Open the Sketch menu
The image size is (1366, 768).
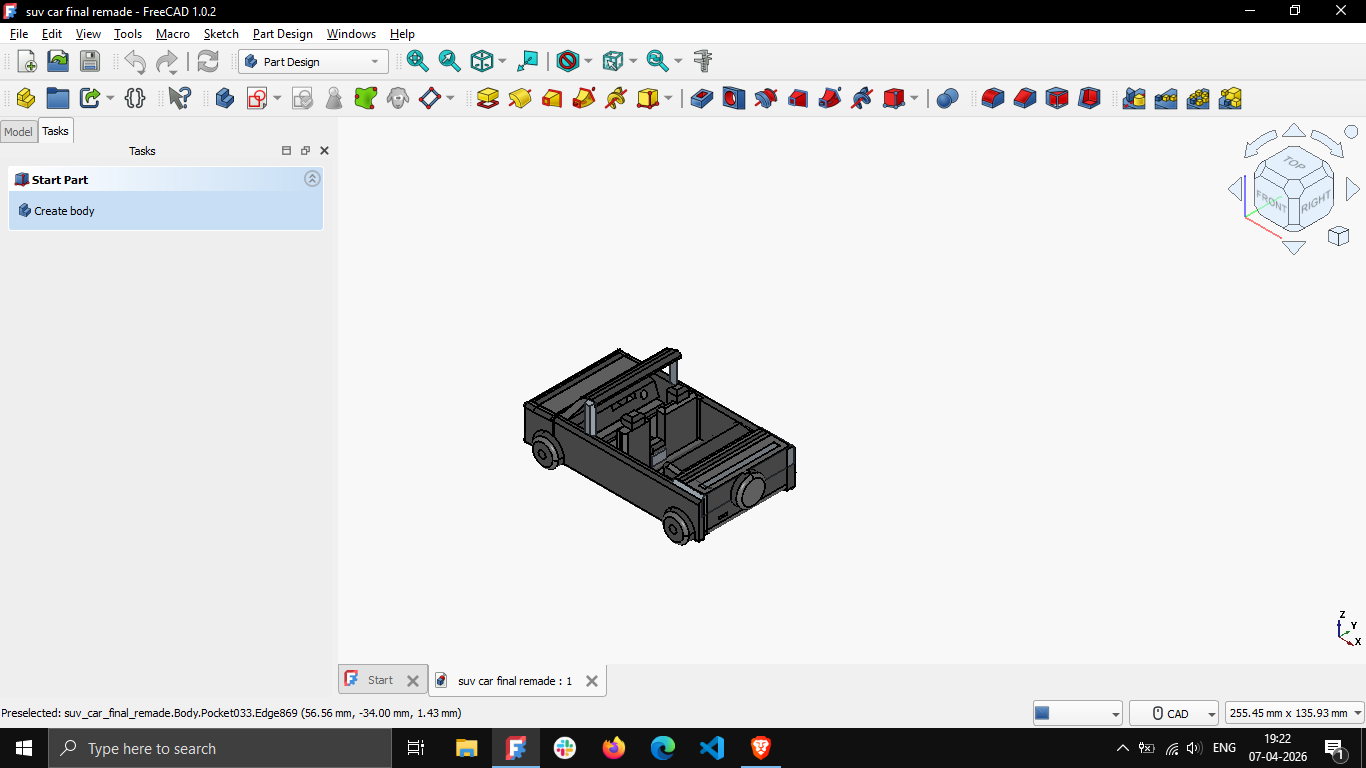221,34
